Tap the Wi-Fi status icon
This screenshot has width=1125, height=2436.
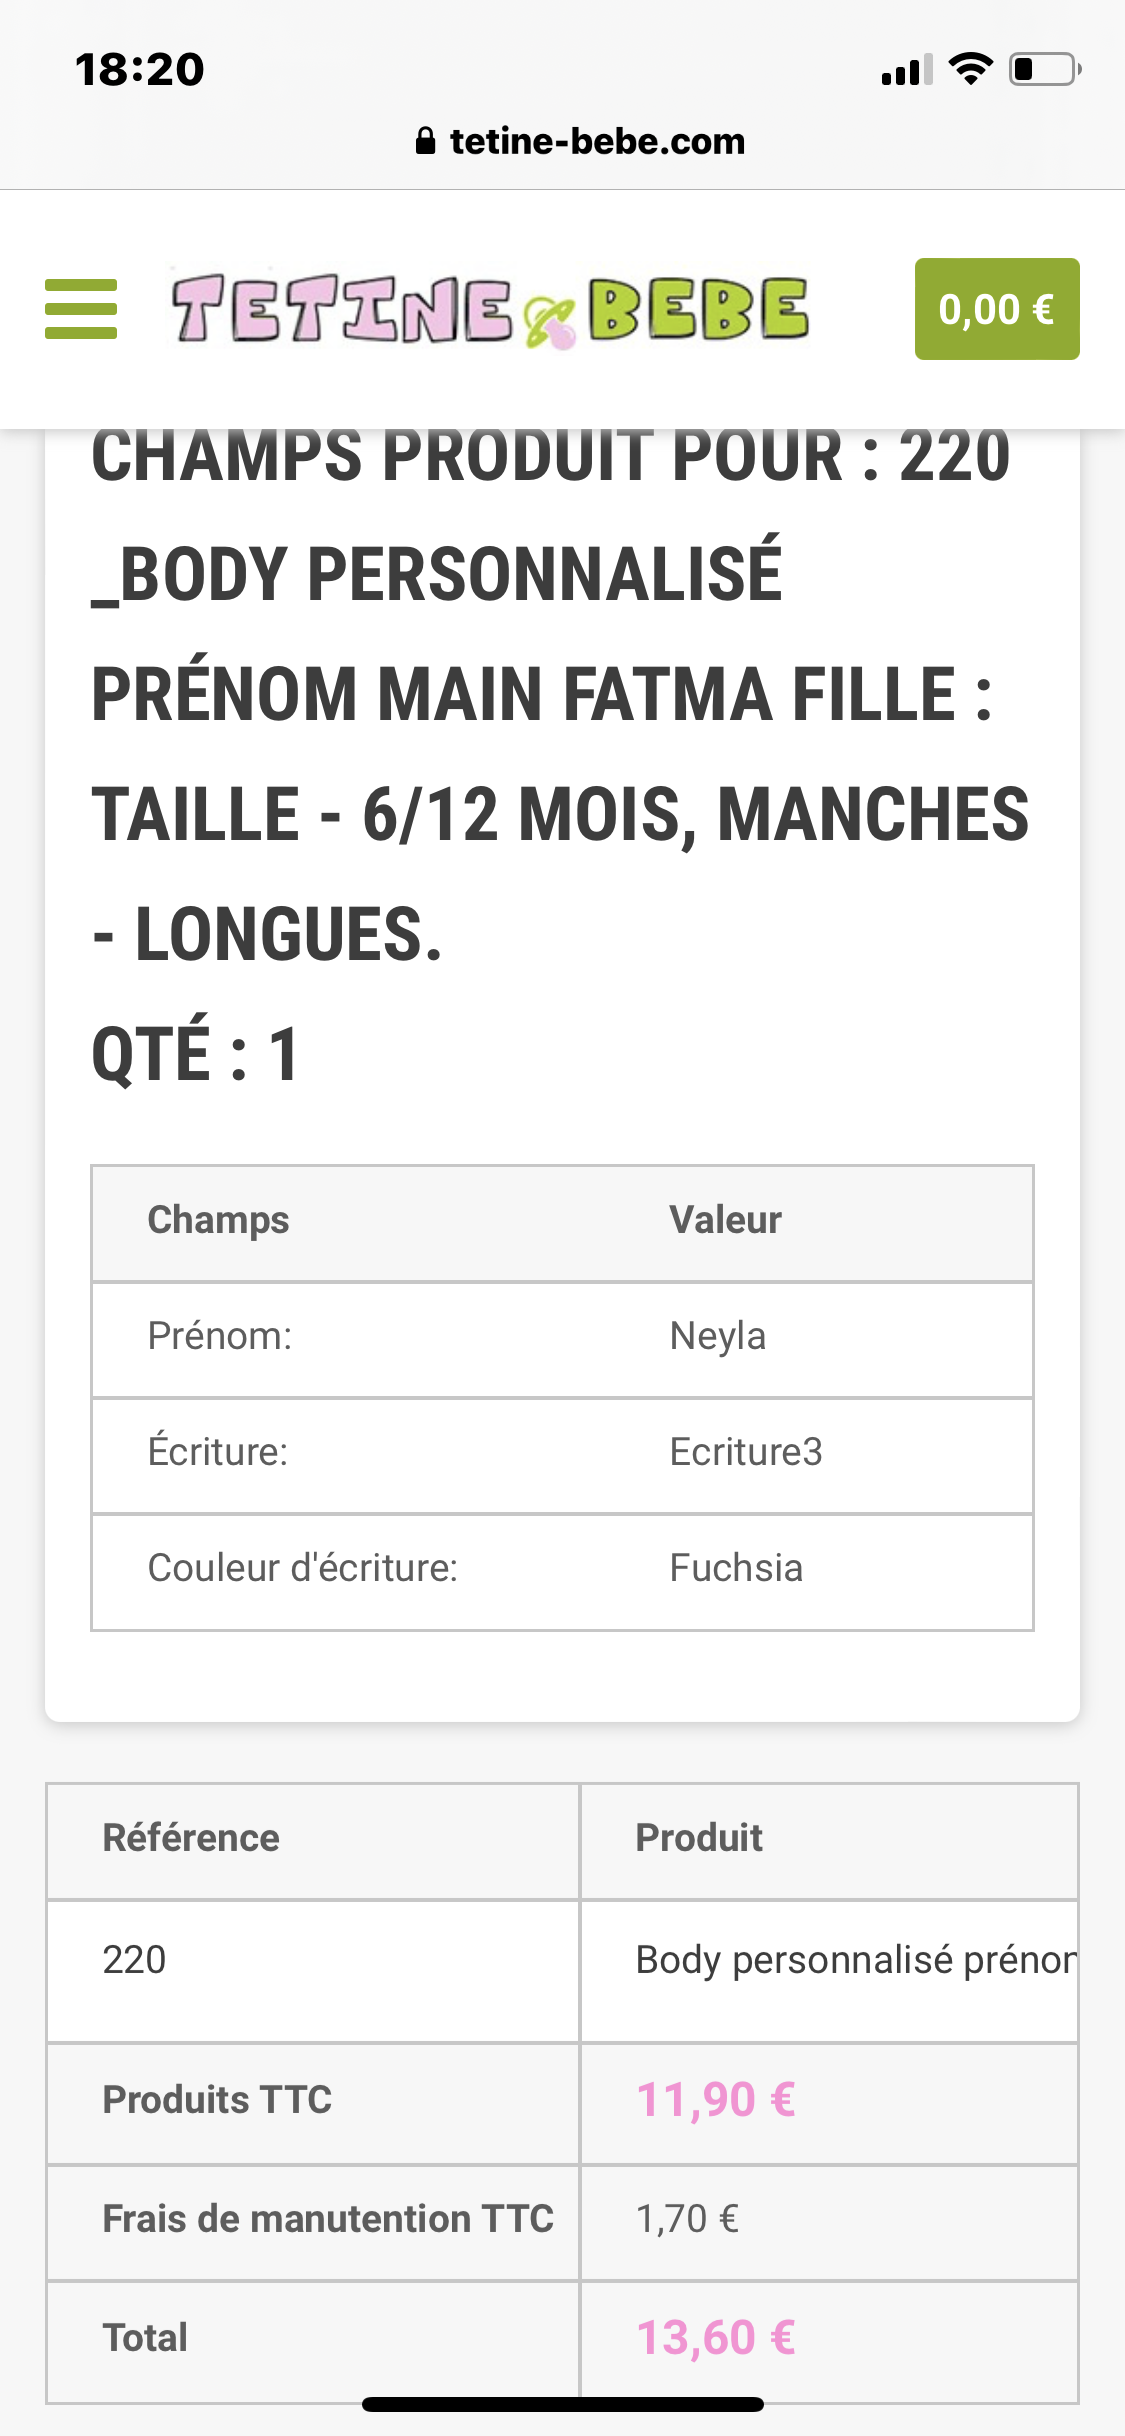pos(969,69)
